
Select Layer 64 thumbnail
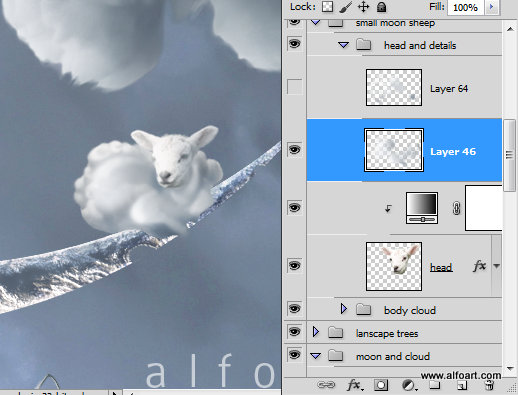pos(394,87)
